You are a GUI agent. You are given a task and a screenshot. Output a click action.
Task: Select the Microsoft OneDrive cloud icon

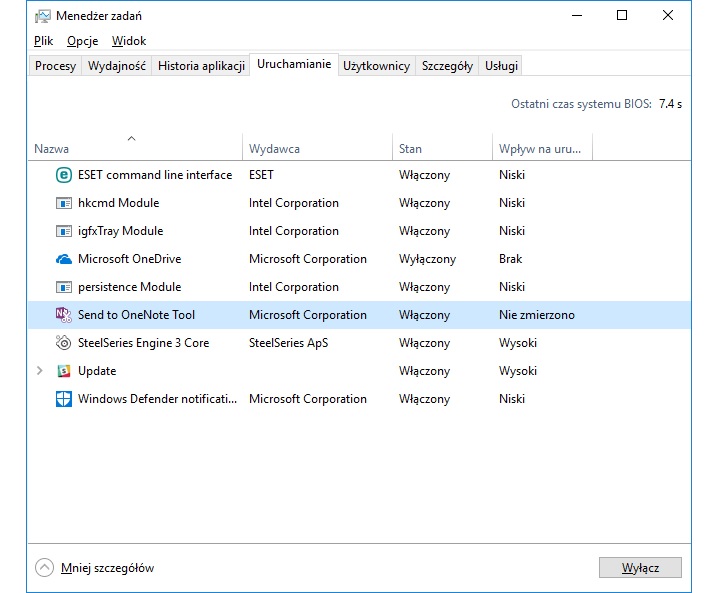click(64, 259)
